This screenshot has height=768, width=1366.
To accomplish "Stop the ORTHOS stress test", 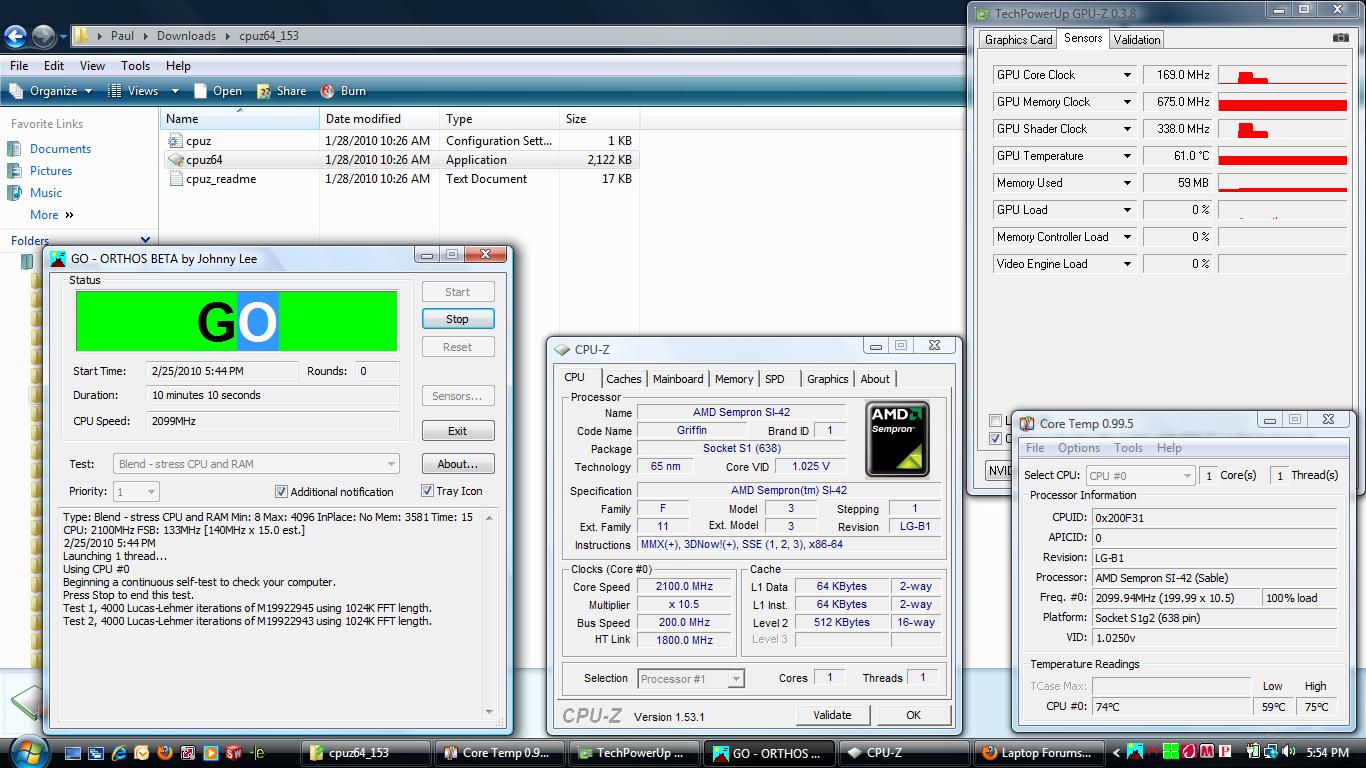I will click(x=457, y=319).
